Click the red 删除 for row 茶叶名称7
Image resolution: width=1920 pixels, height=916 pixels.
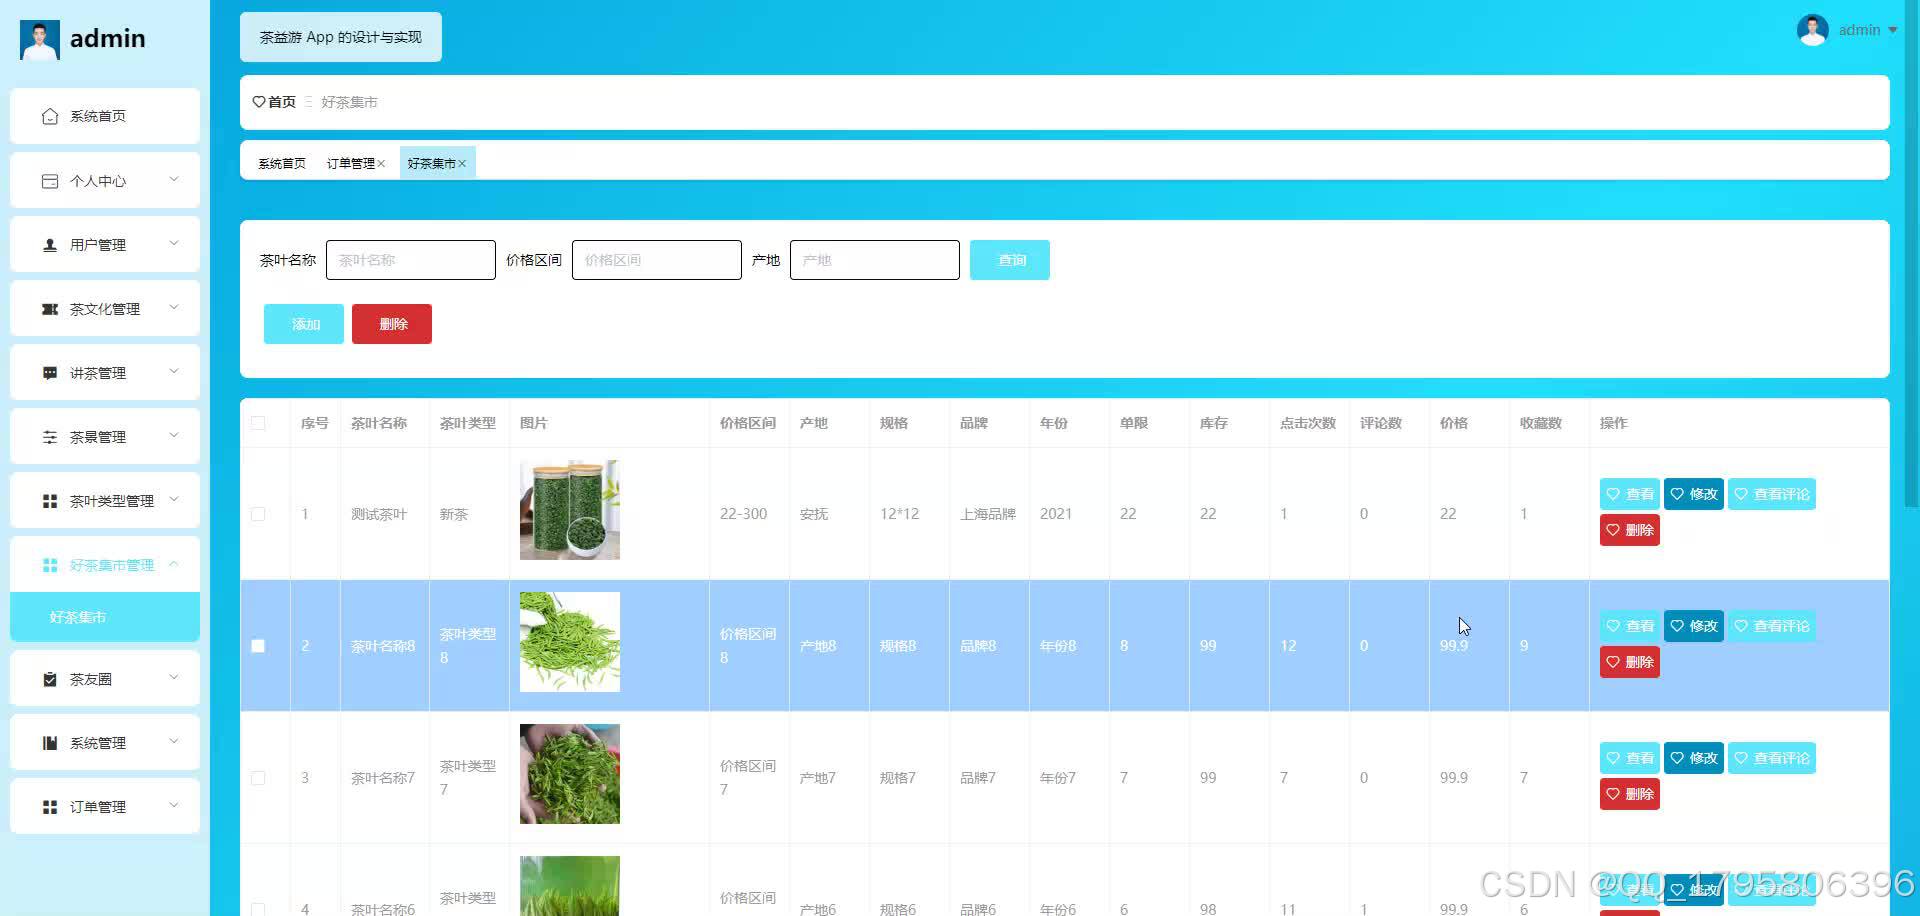1630,794
